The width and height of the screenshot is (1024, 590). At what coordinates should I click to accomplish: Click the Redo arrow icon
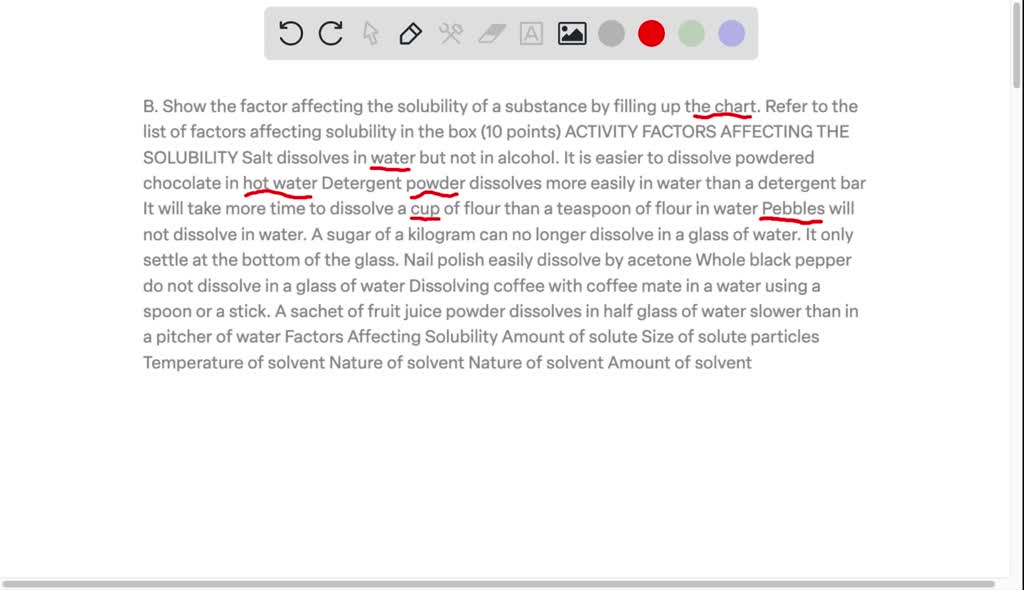pos(329,33)
